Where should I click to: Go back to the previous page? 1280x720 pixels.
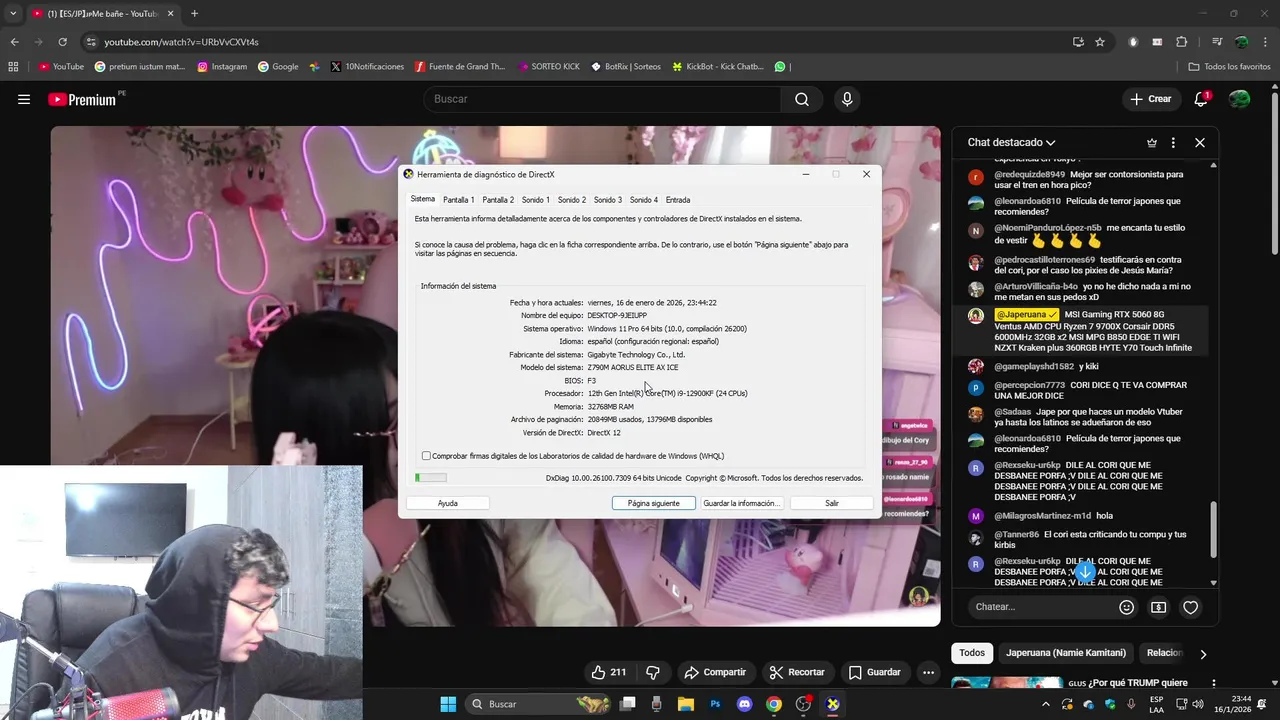click(14, 42)
